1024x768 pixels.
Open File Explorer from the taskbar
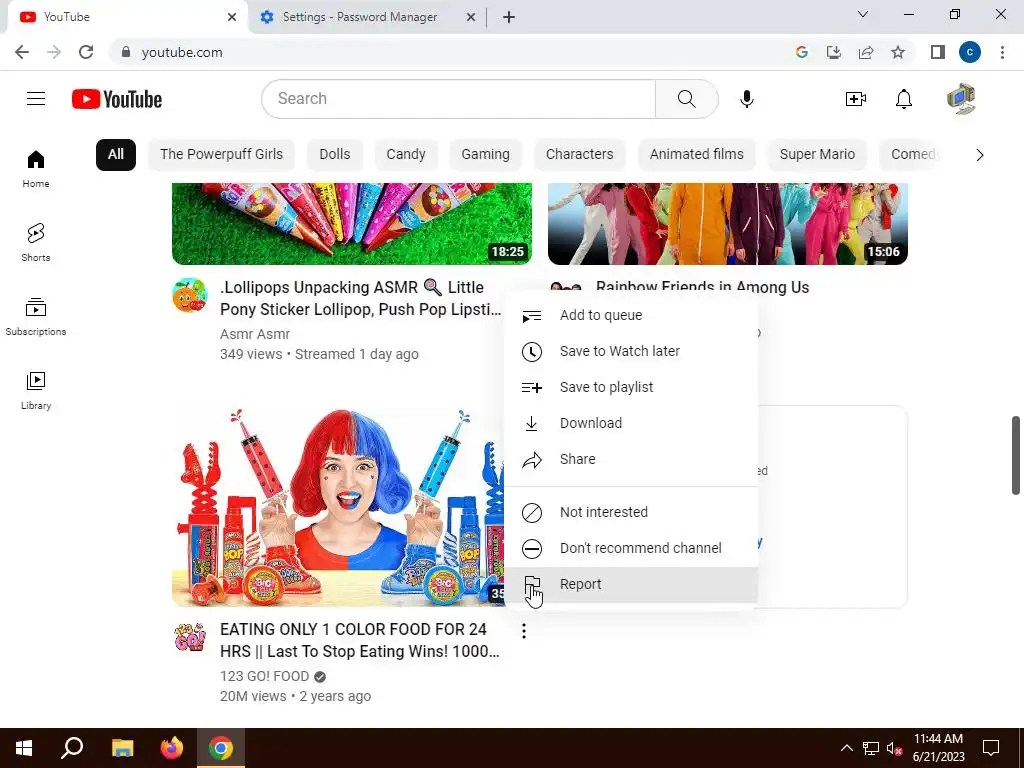pyautogui.click(x=122, y=748)
